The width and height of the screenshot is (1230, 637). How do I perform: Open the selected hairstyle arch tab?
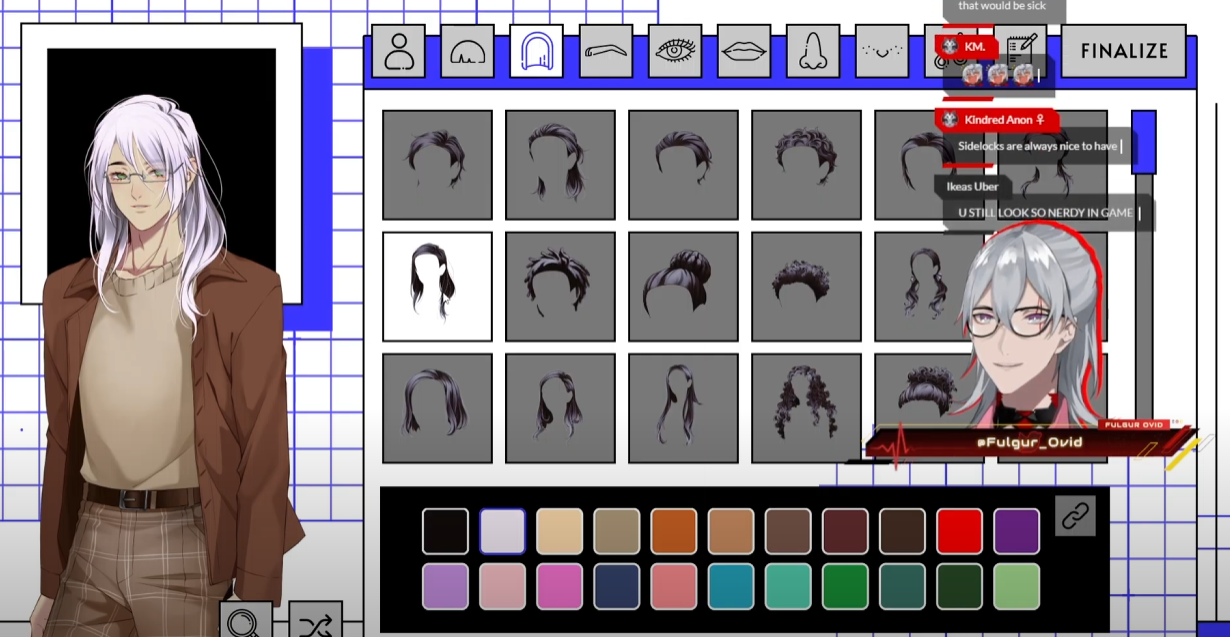tap(536, 51)
